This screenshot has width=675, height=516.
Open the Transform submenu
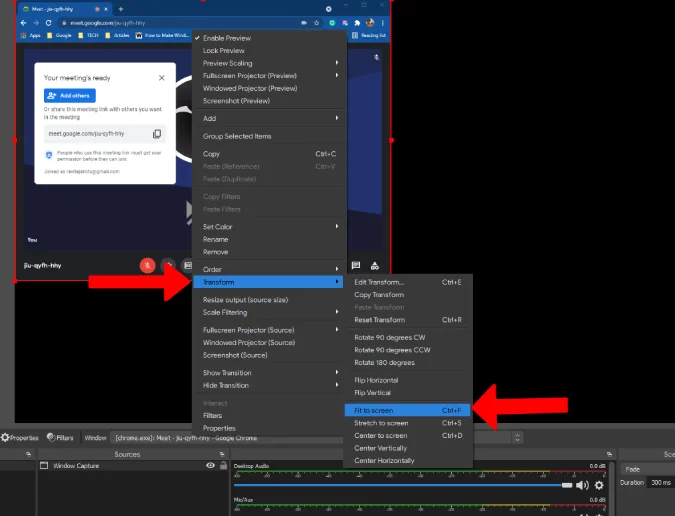(x=268, y=282)
